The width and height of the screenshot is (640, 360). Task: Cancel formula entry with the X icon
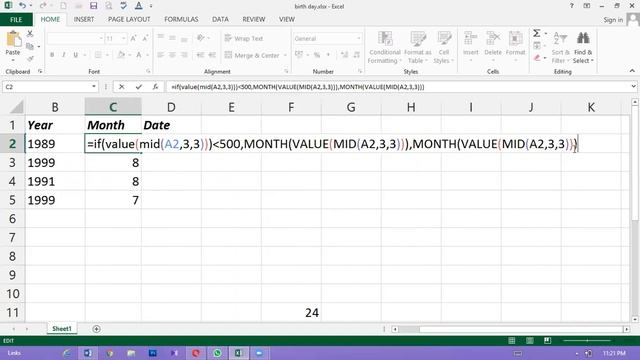[x=121, y=87]
